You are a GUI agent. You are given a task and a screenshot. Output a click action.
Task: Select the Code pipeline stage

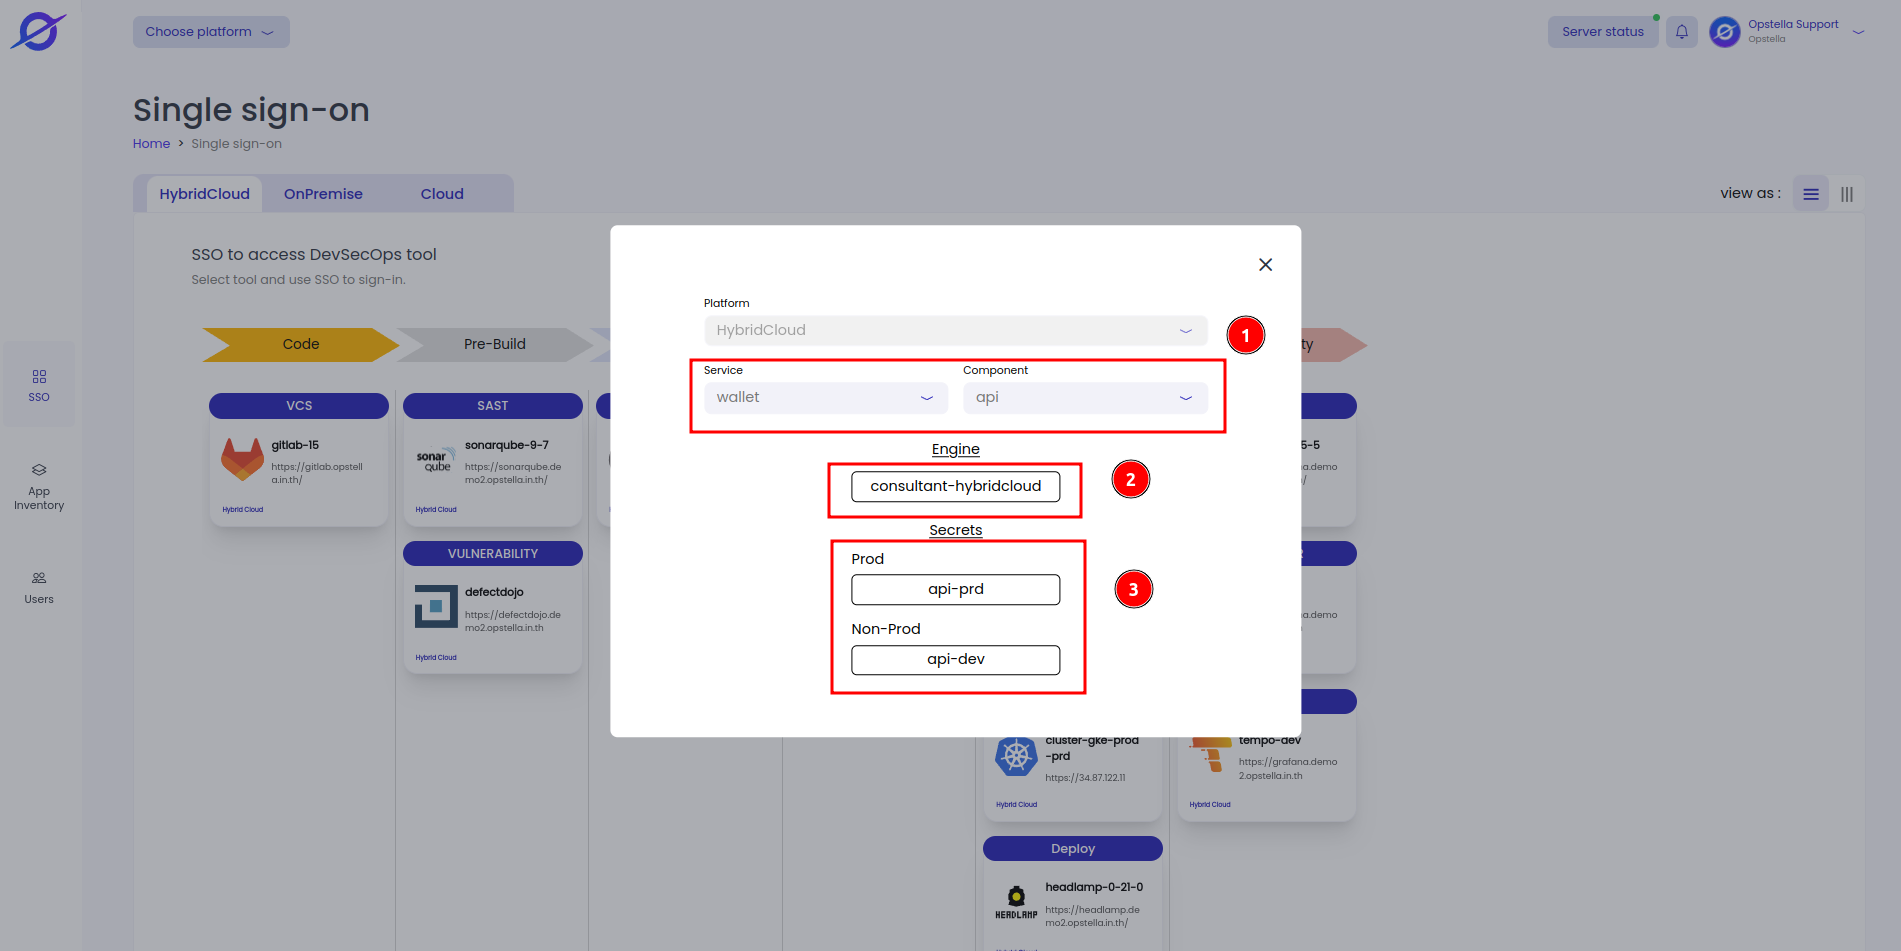301,344
